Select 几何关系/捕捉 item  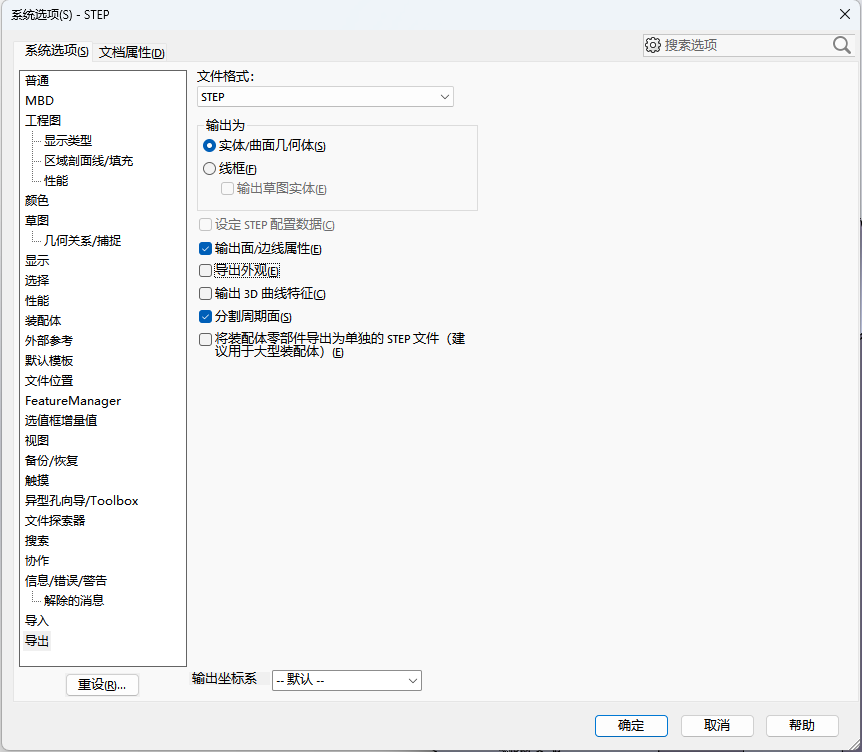pyautogui.click(x=82, y=240)
